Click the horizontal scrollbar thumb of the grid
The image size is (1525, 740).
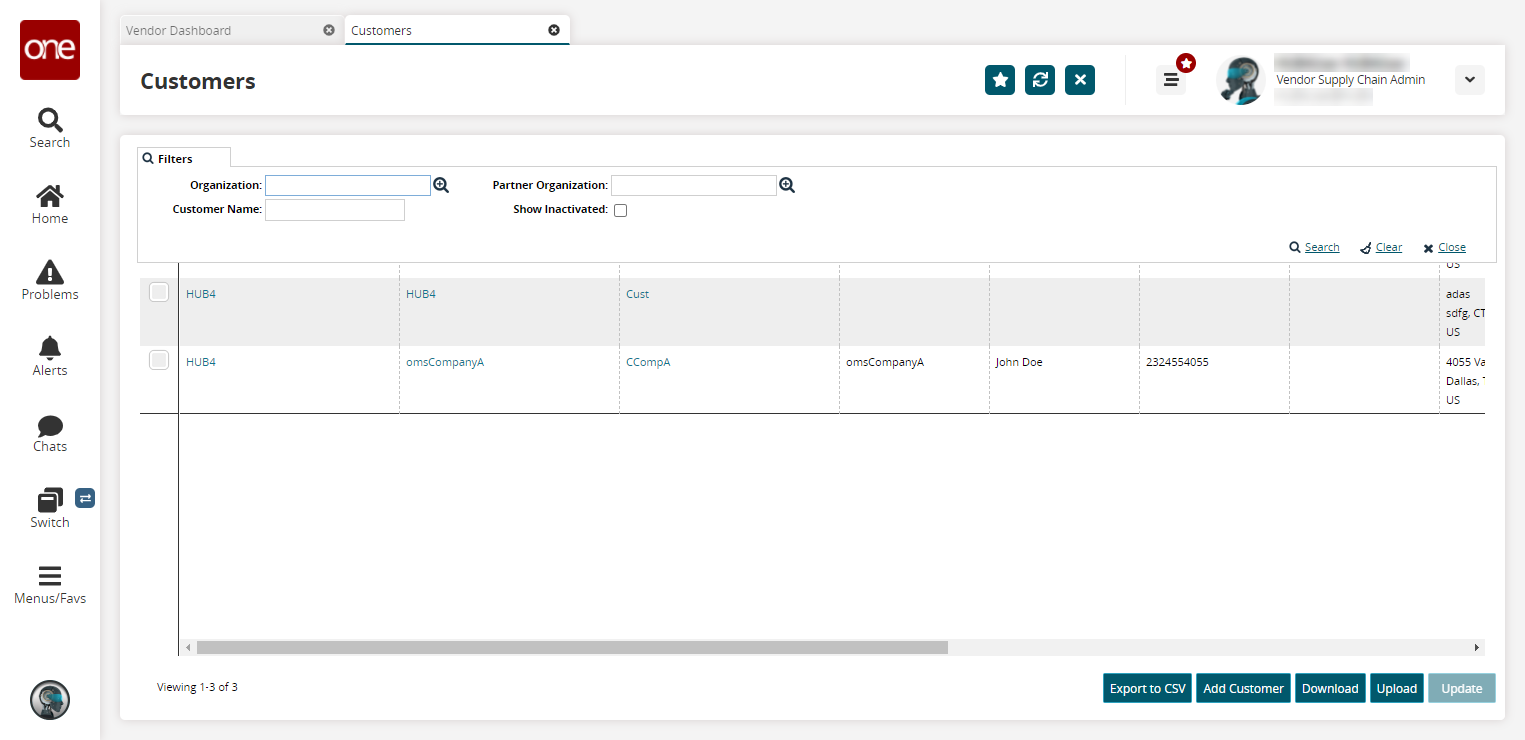point(572,648)
